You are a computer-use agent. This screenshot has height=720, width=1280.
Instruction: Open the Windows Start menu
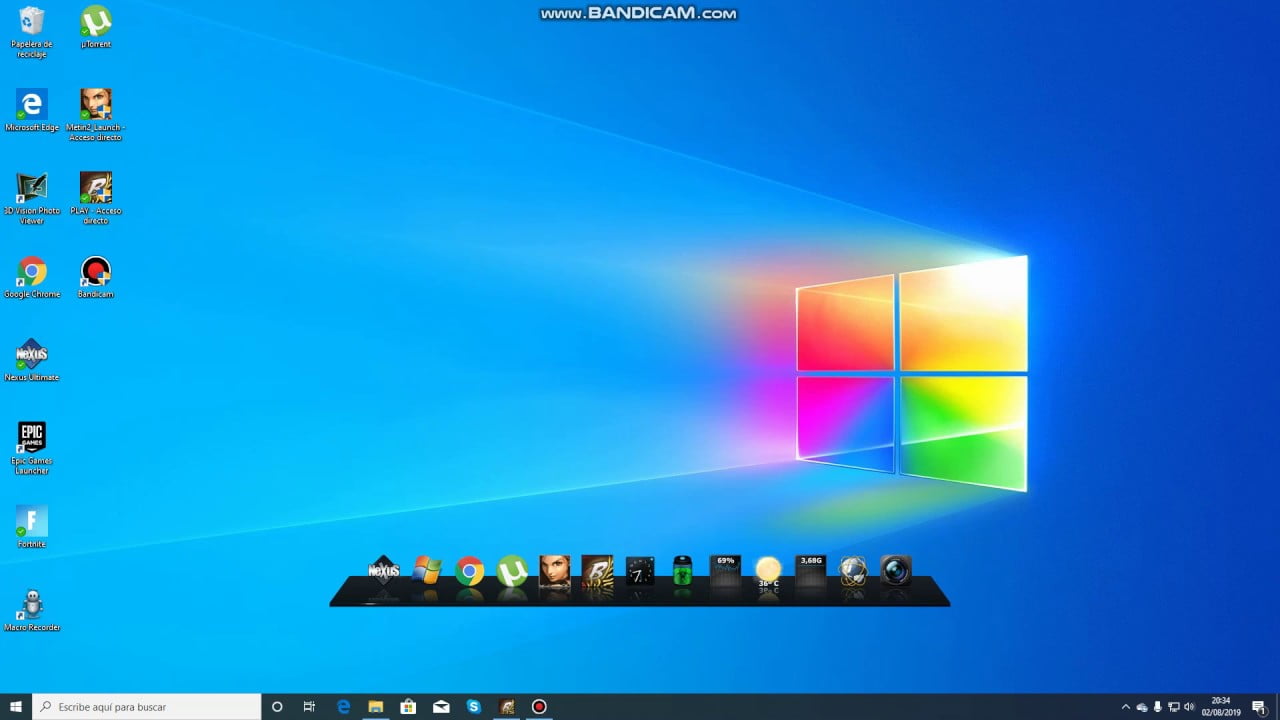[16, 707]
